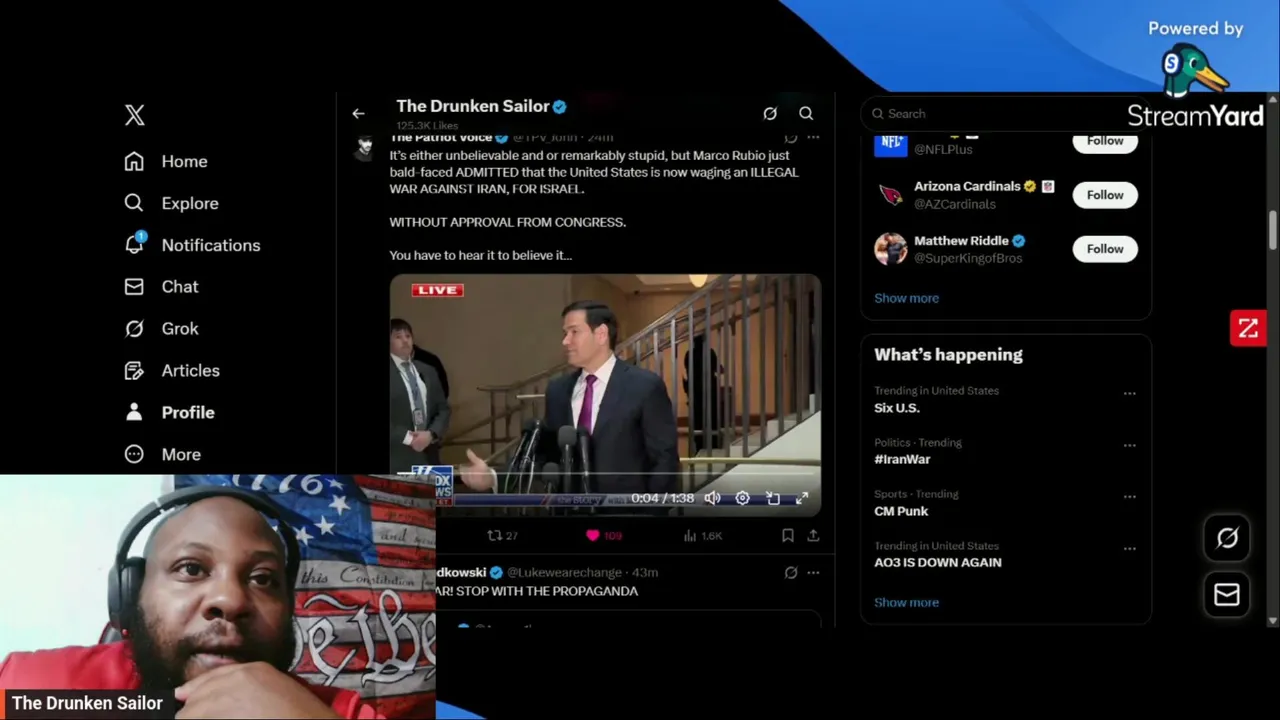Unlike the post with 109 likes

click(x=604, y=536)
